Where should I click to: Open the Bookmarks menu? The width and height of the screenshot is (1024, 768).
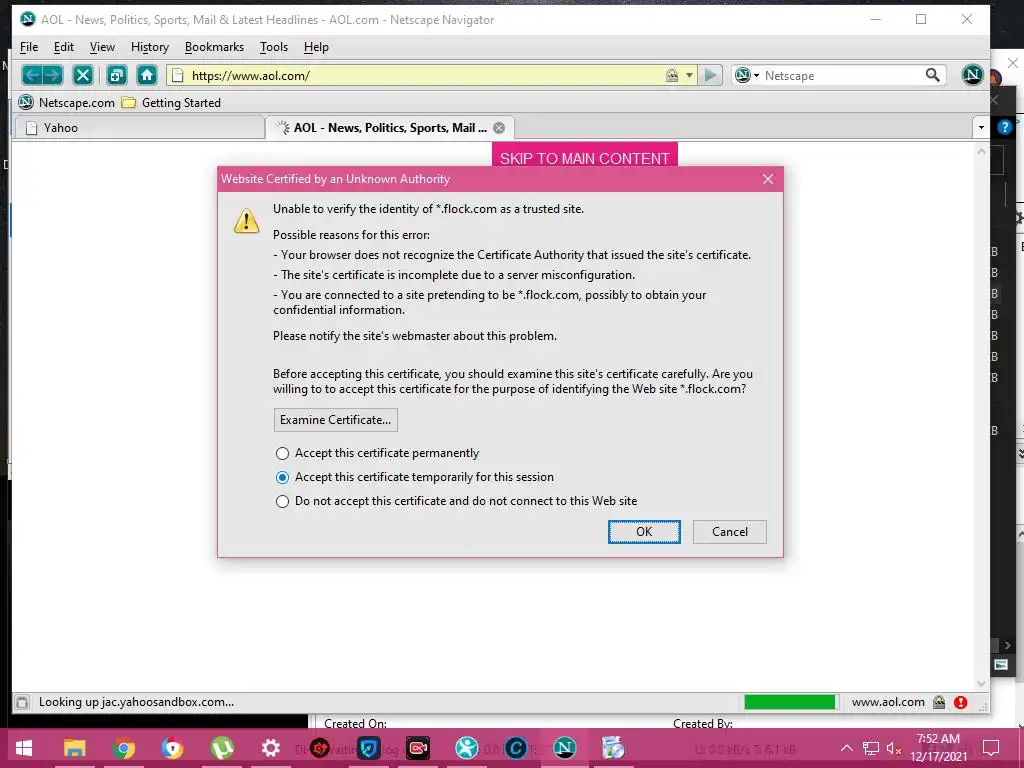[x=214, y=47]
